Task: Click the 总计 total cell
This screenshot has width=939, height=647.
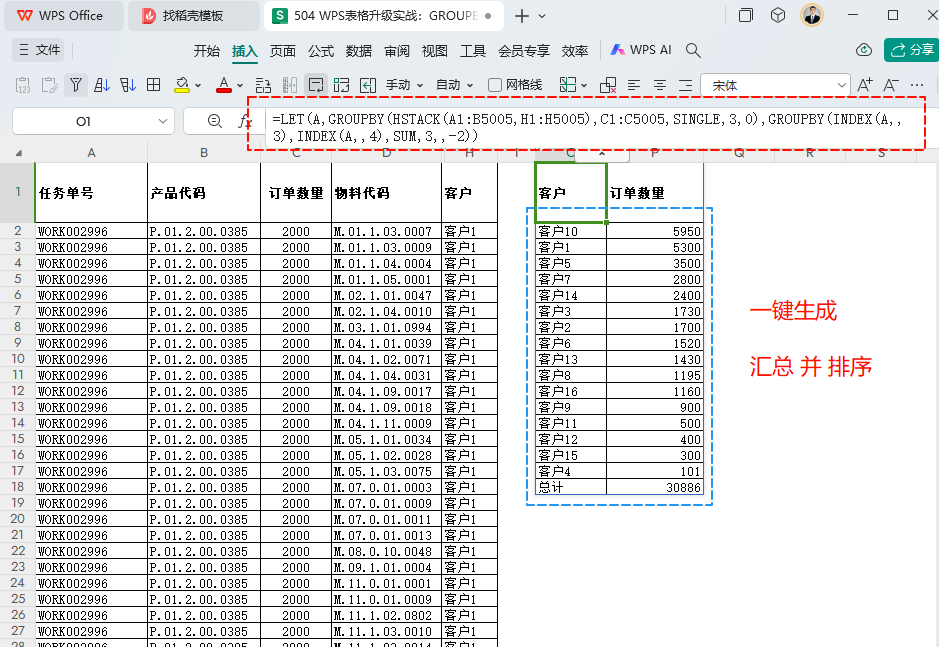Action: 571,487
